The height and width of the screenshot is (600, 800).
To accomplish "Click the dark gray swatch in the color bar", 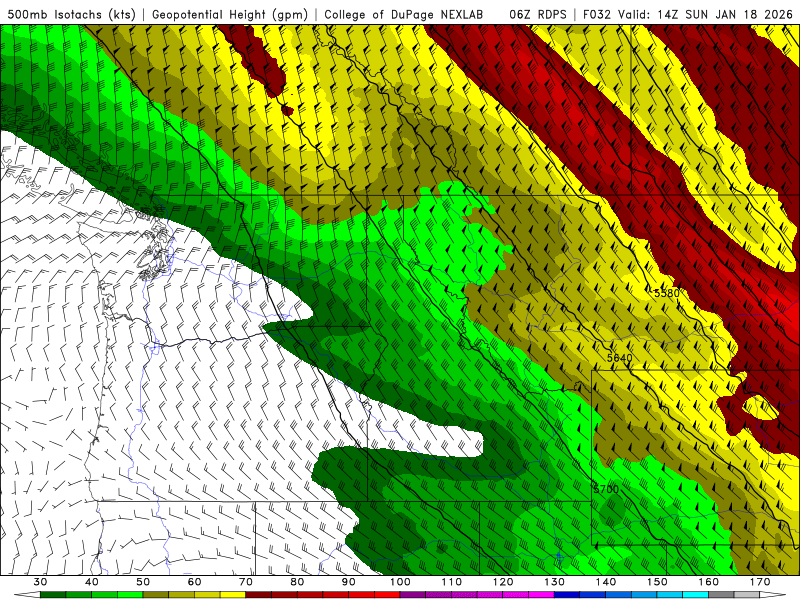I will pos(721,594).
